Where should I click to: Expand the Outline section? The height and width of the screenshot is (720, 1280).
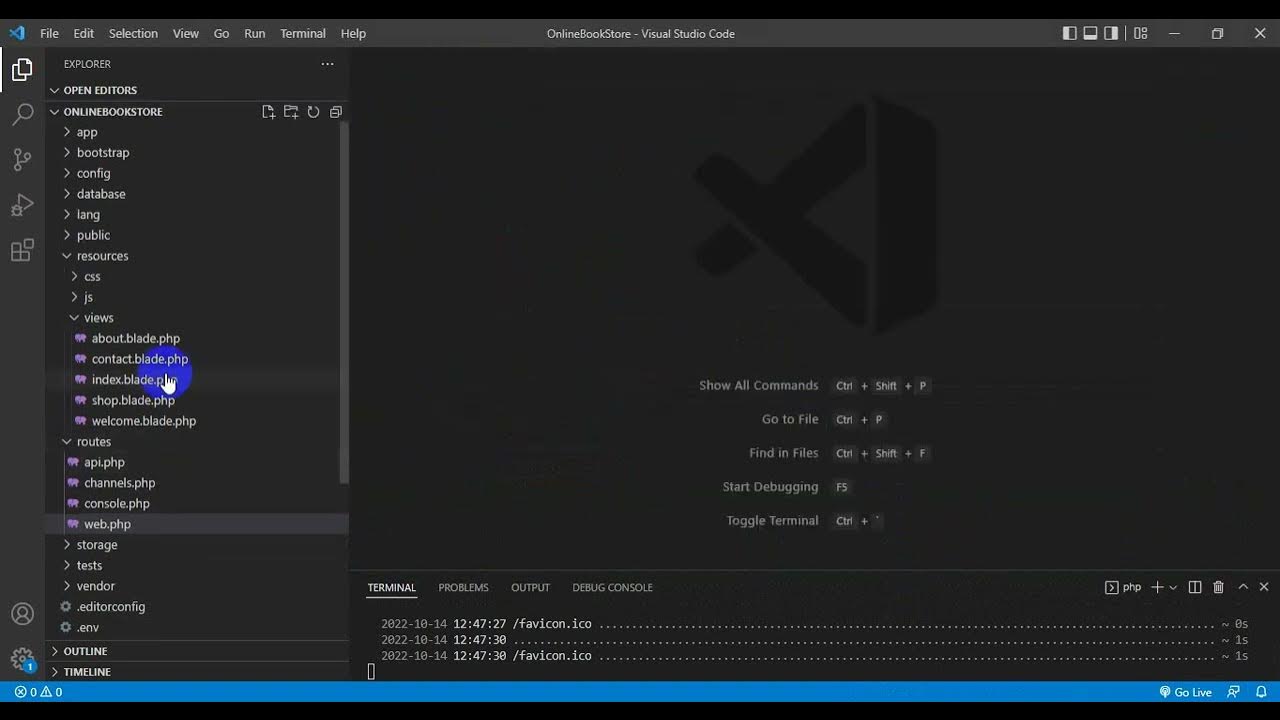(x=198, y=651)
